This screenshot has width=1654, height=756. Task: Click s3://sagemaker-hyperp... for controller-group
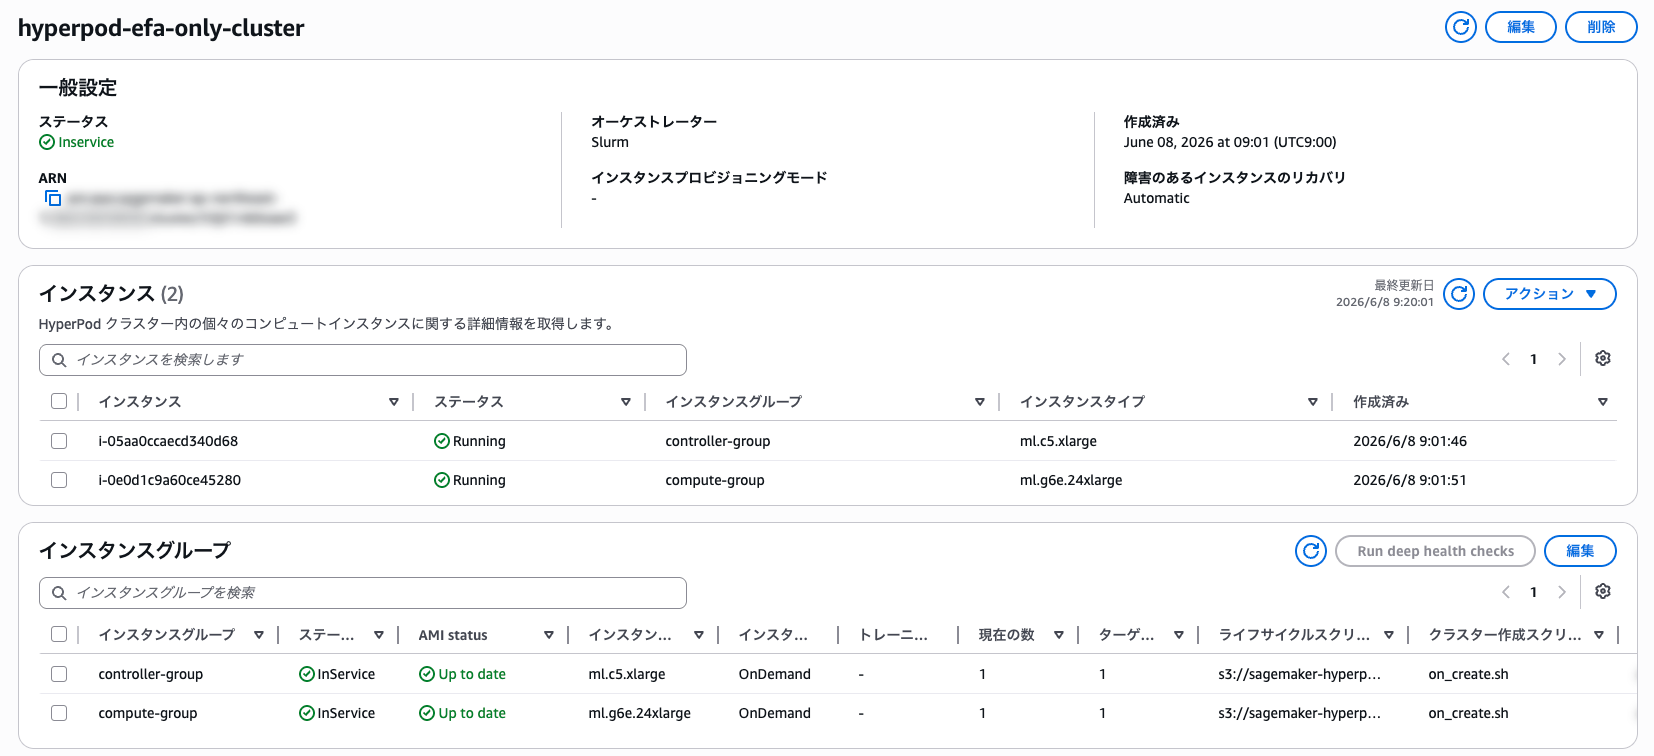click(x=1299, y=674)
